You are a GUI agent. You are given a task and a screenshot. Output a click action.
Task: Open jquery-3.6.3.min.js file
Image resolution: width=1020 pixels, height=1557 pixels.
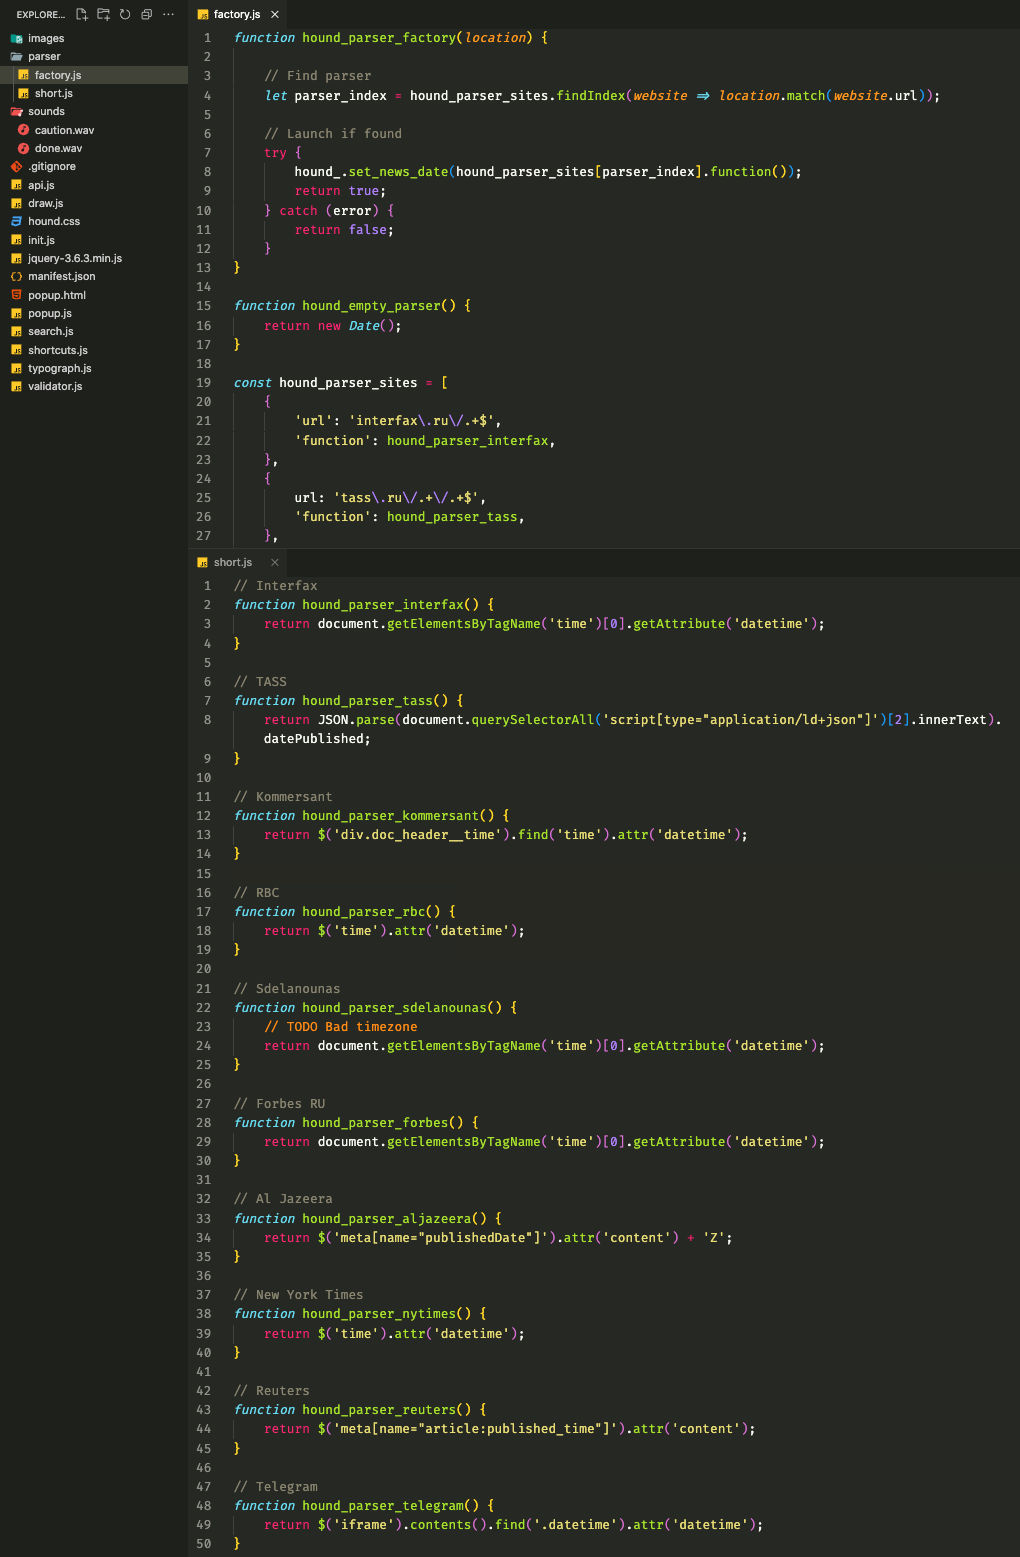click(x=94, y=258)
